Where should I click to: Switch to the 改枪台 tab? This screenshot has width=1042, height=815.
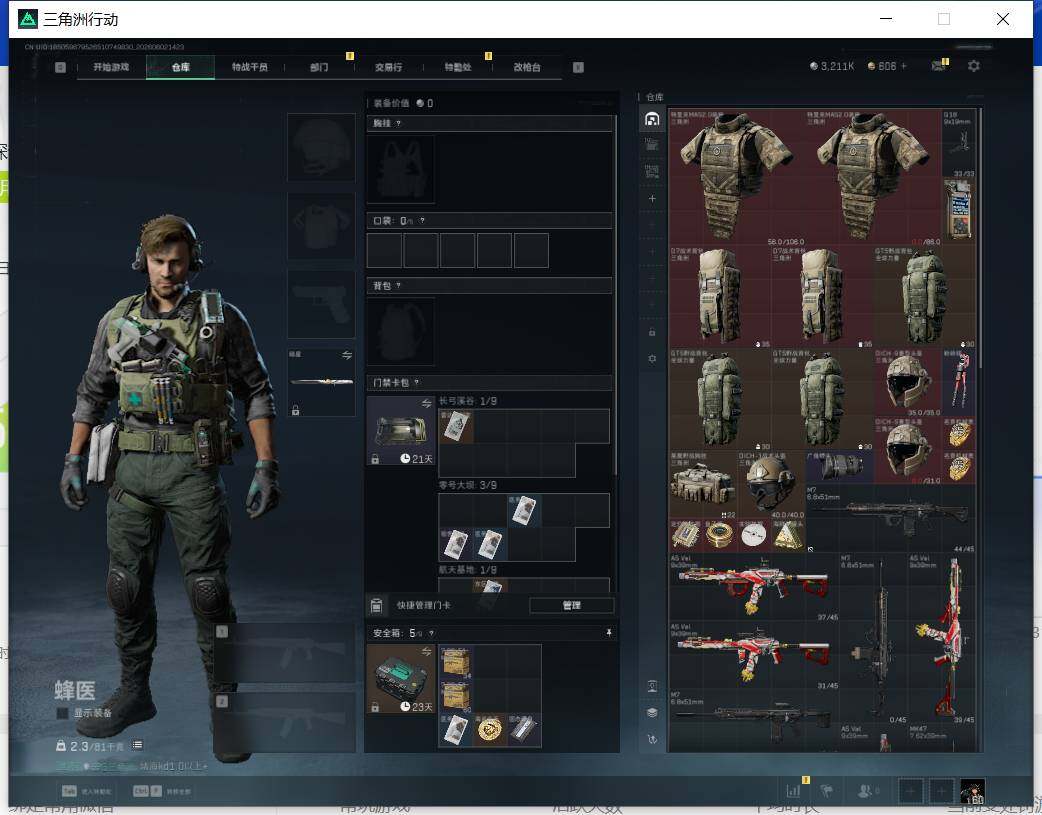coord(527,67)
